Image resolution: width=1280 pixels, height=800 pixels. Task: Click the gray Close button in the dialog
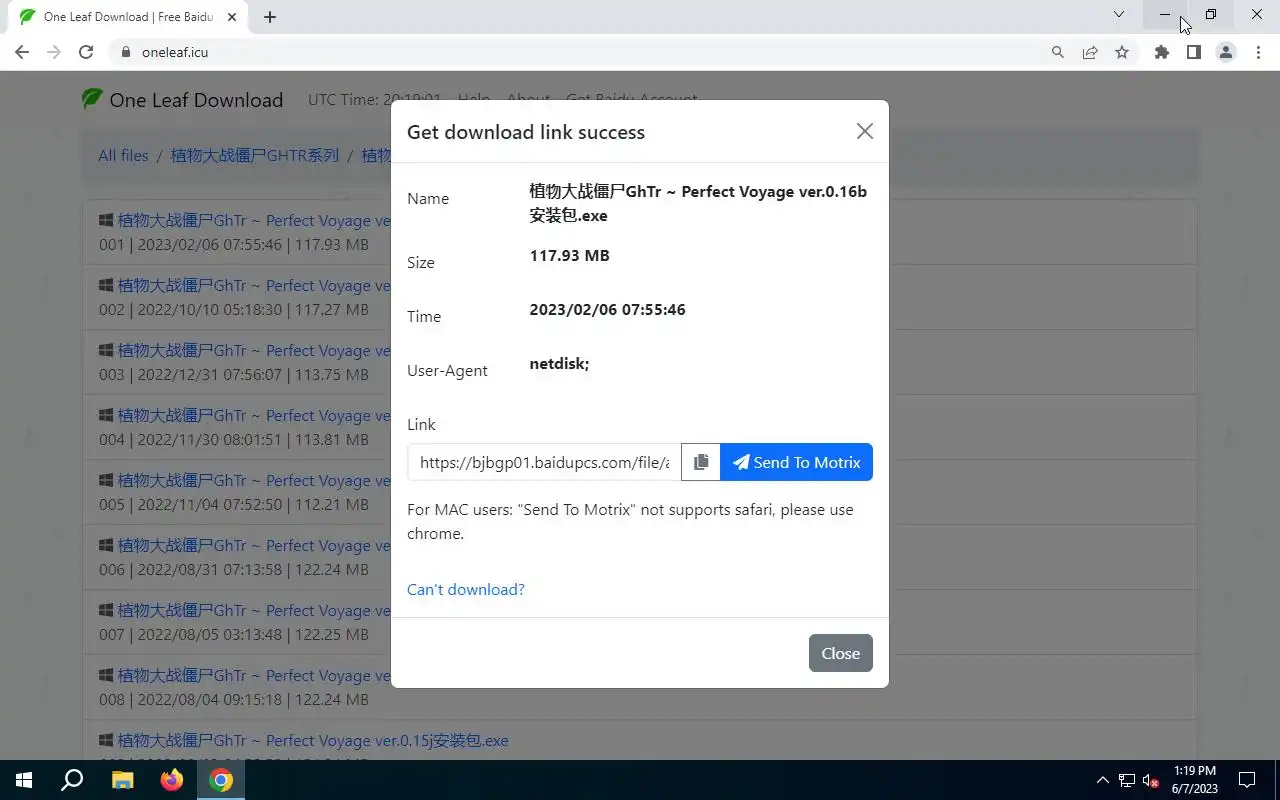pos(841,653)
